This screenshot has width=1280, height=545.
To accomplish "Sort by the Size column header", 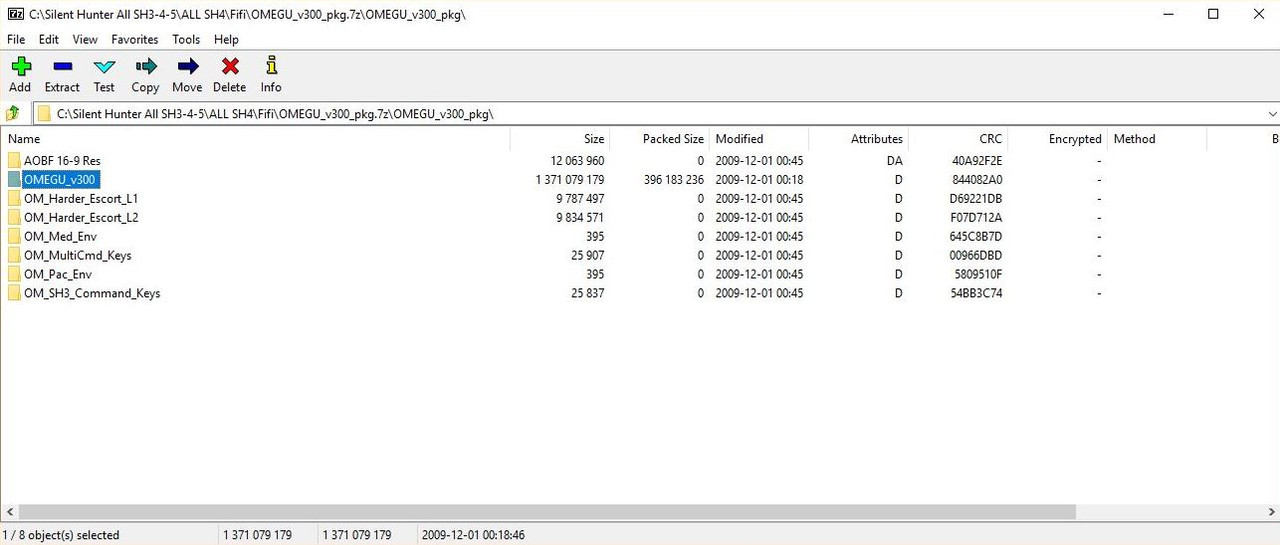I will (559, 139).
